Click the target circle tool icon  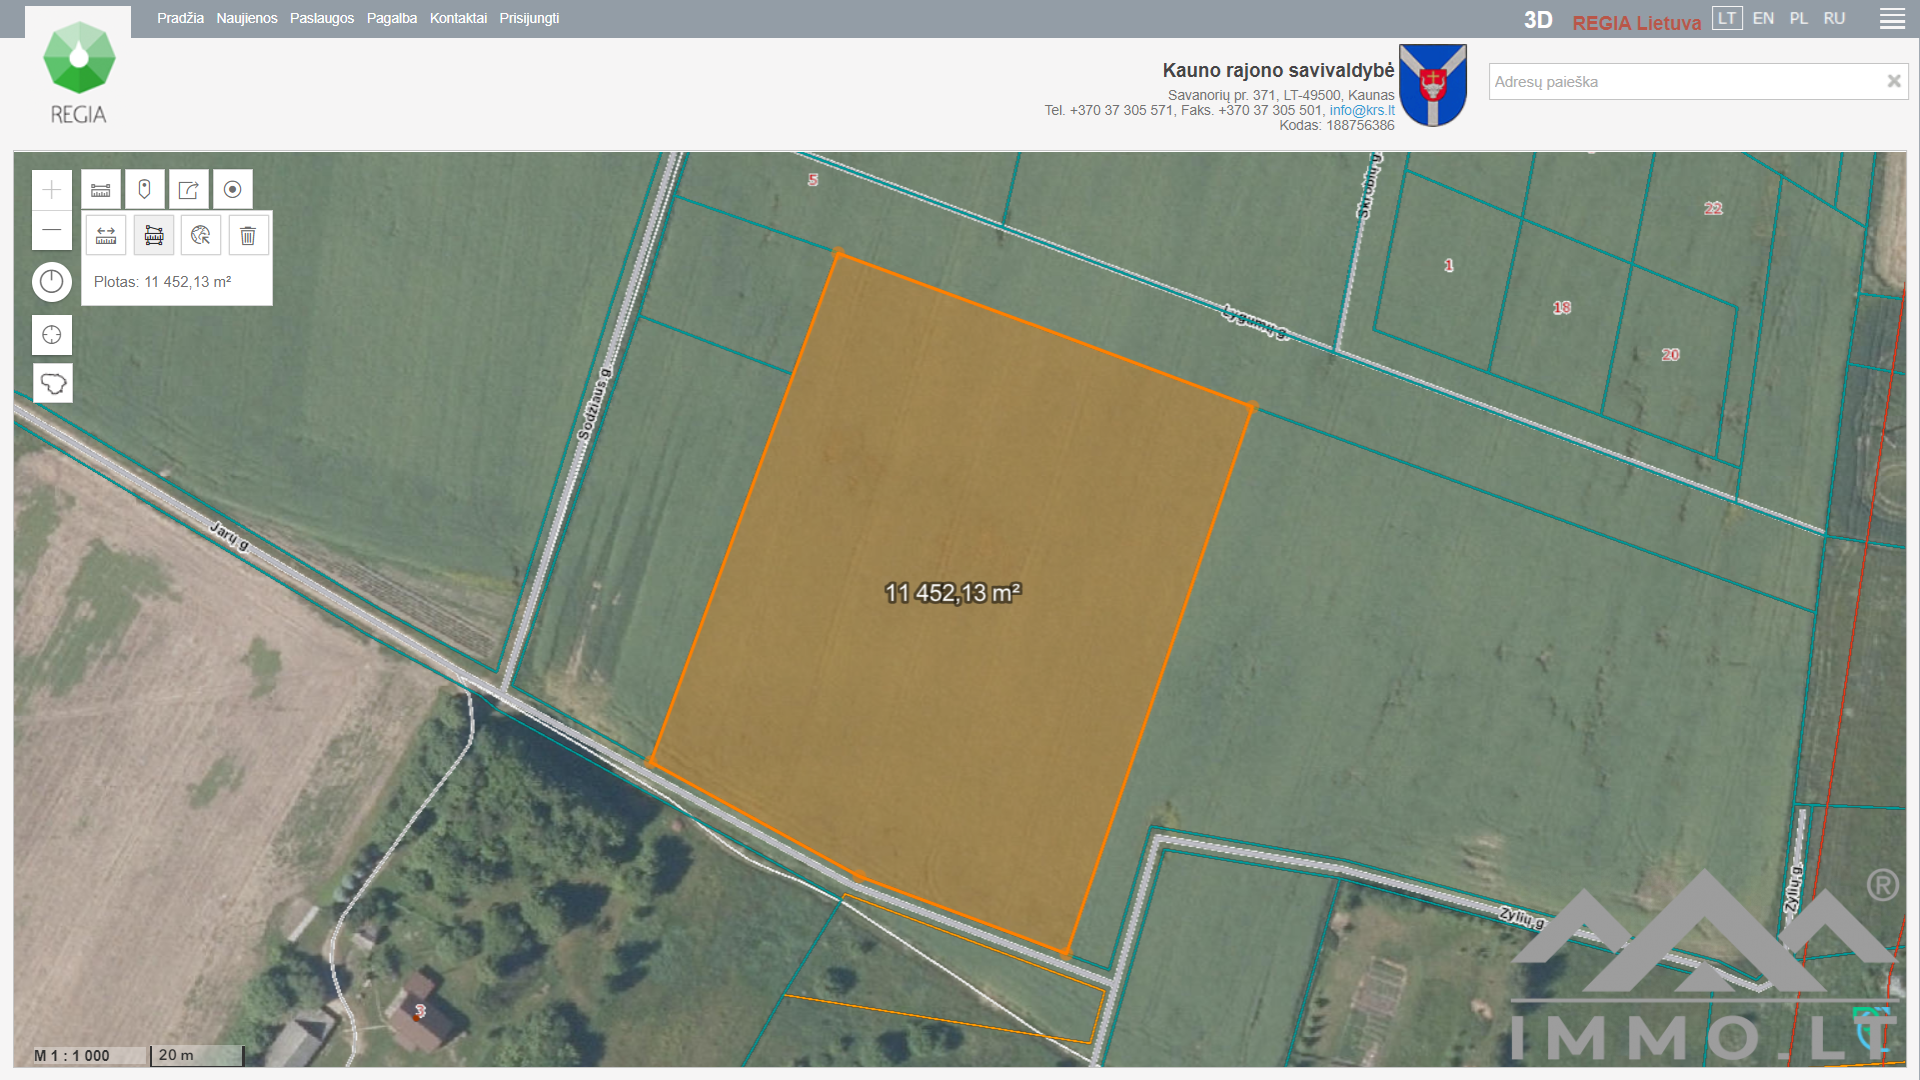coord(232,189)
